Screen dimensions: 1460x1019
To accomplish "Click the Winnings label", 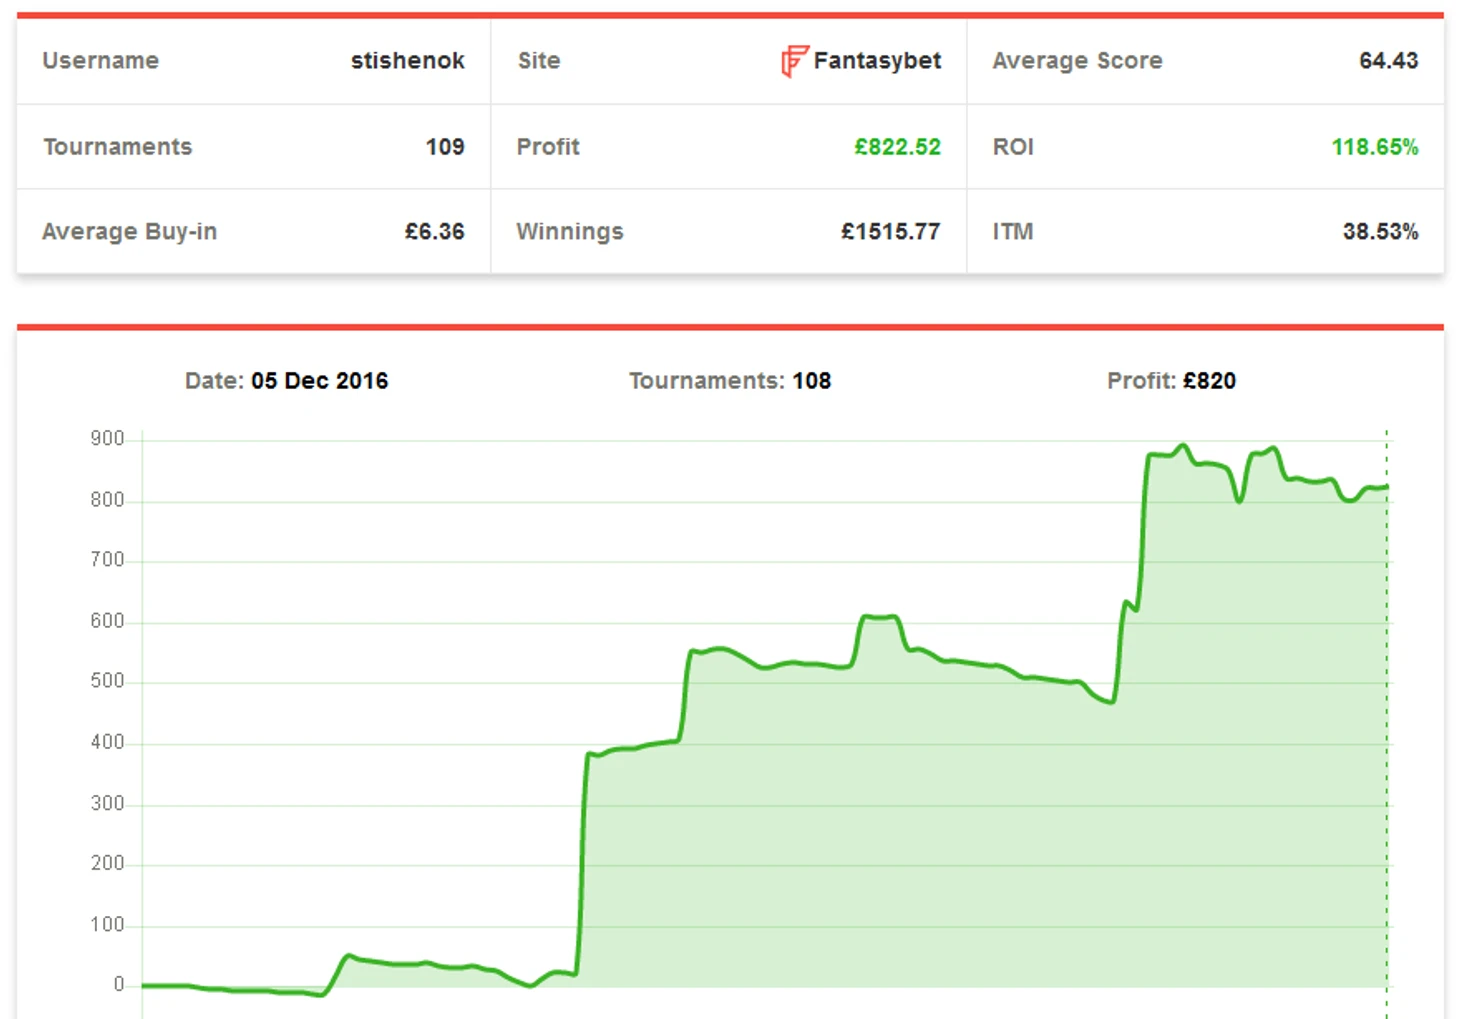I will [x=569, y=232].
